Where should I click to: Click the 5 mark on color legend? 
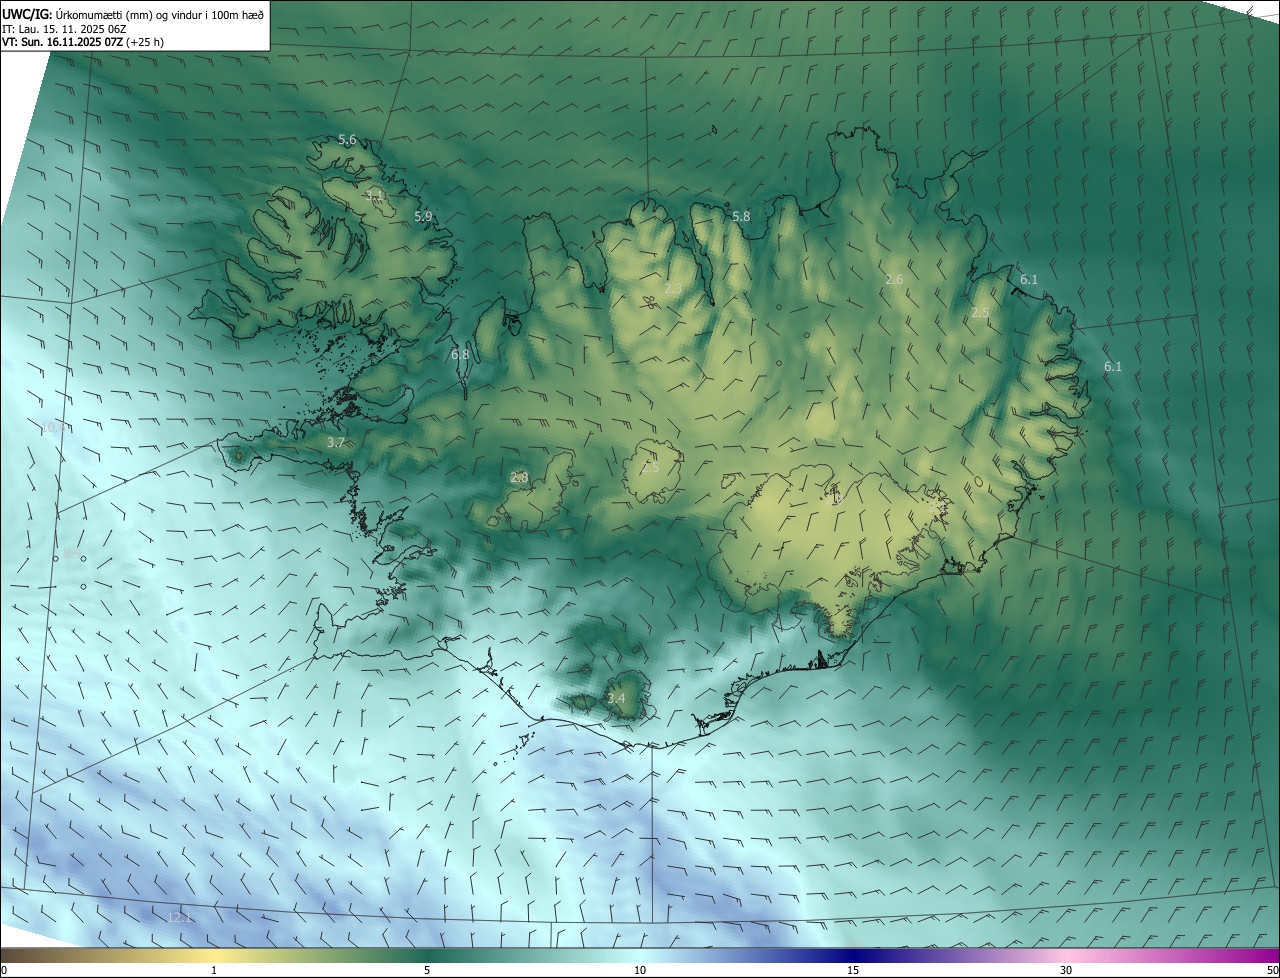(427, 970)
